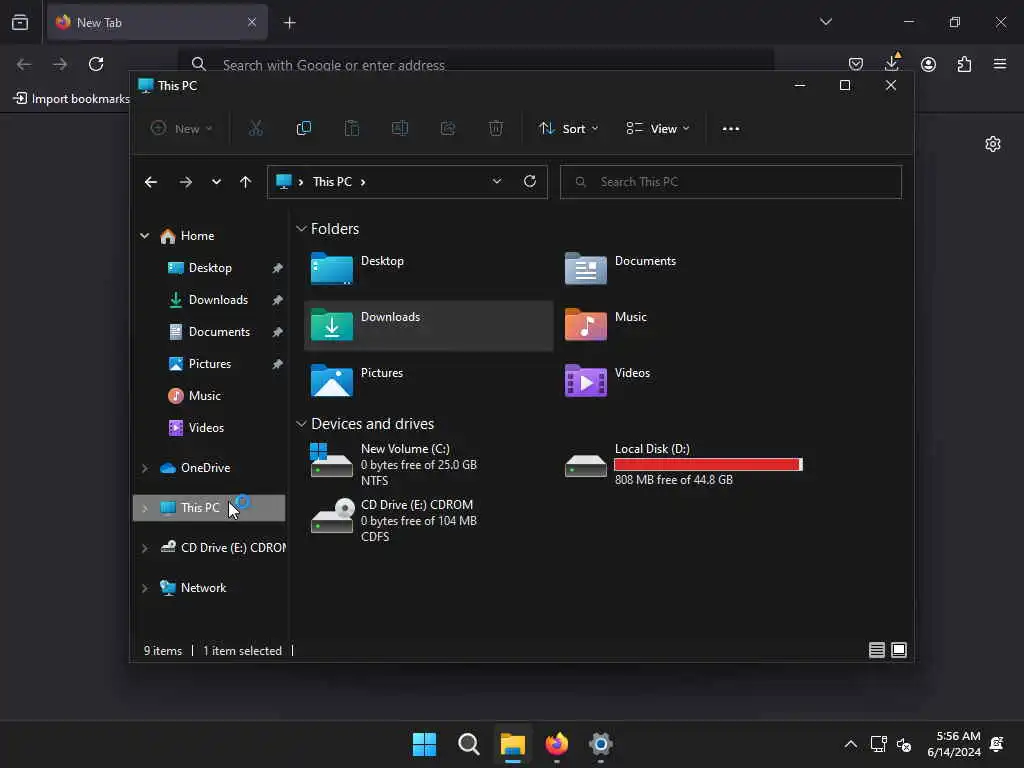
Task: Open Firefox extensions puzzle icon
Action: [964, 64]
